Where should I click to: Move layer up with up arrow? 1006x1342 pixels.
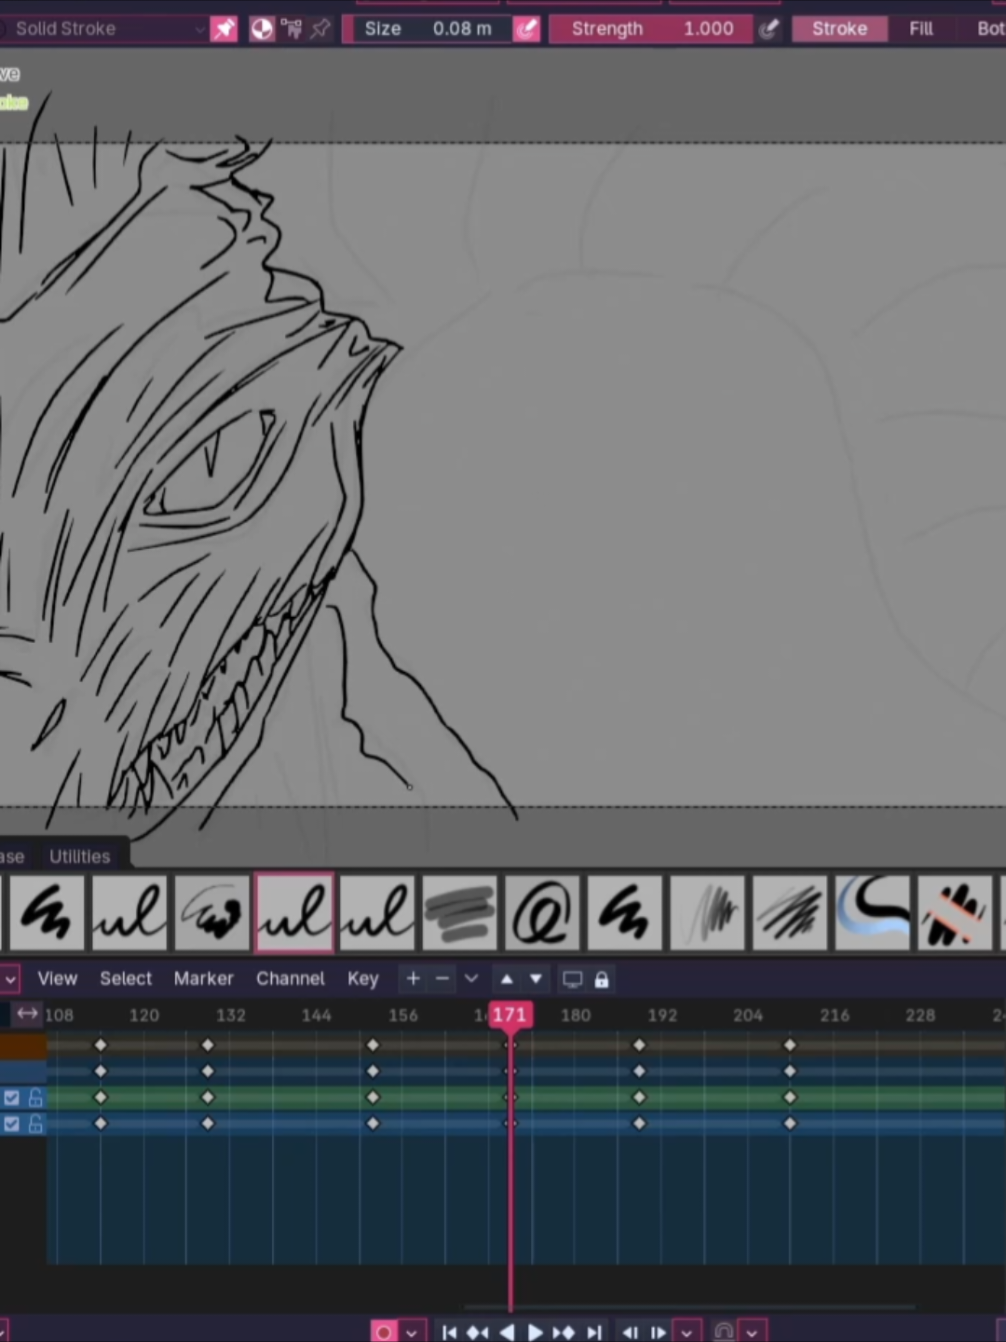click(x=507, y=979)
